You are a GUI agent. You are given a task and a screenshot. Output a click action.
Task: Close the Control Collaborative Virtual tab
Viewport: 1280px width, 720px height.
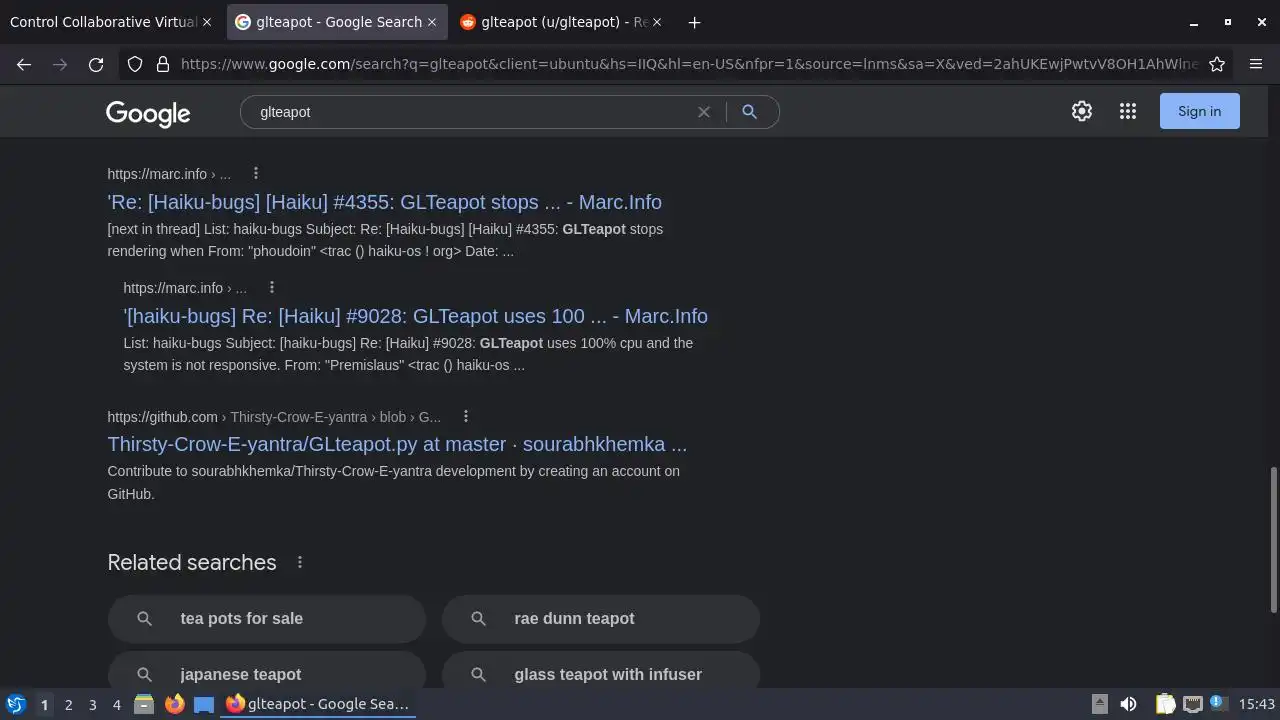(x=207, y=22)
